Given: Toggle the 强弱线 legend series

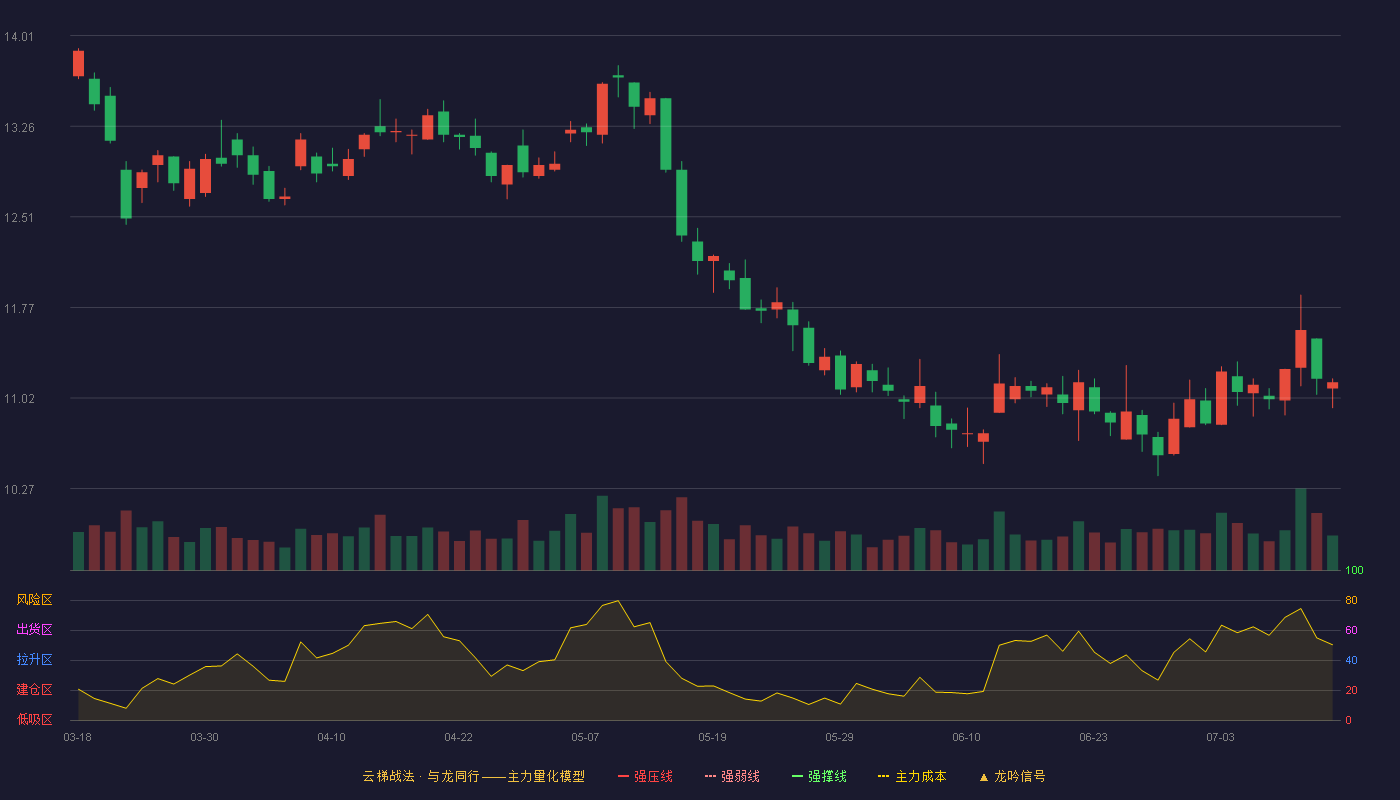Looking at the screenshot, I should (732, 776).
